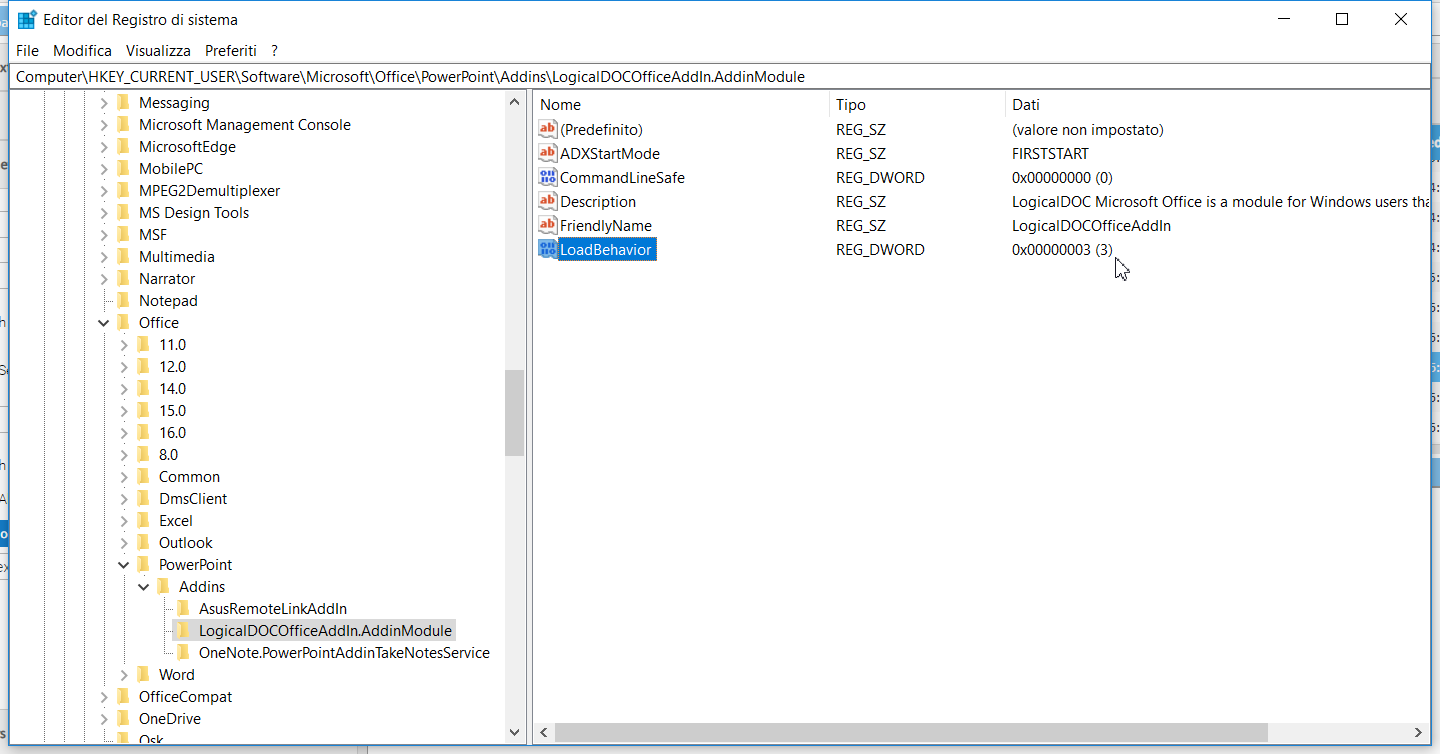
Task: Click the Narrator folder icon
Action: pyautogui.click(x=124, y=278)
